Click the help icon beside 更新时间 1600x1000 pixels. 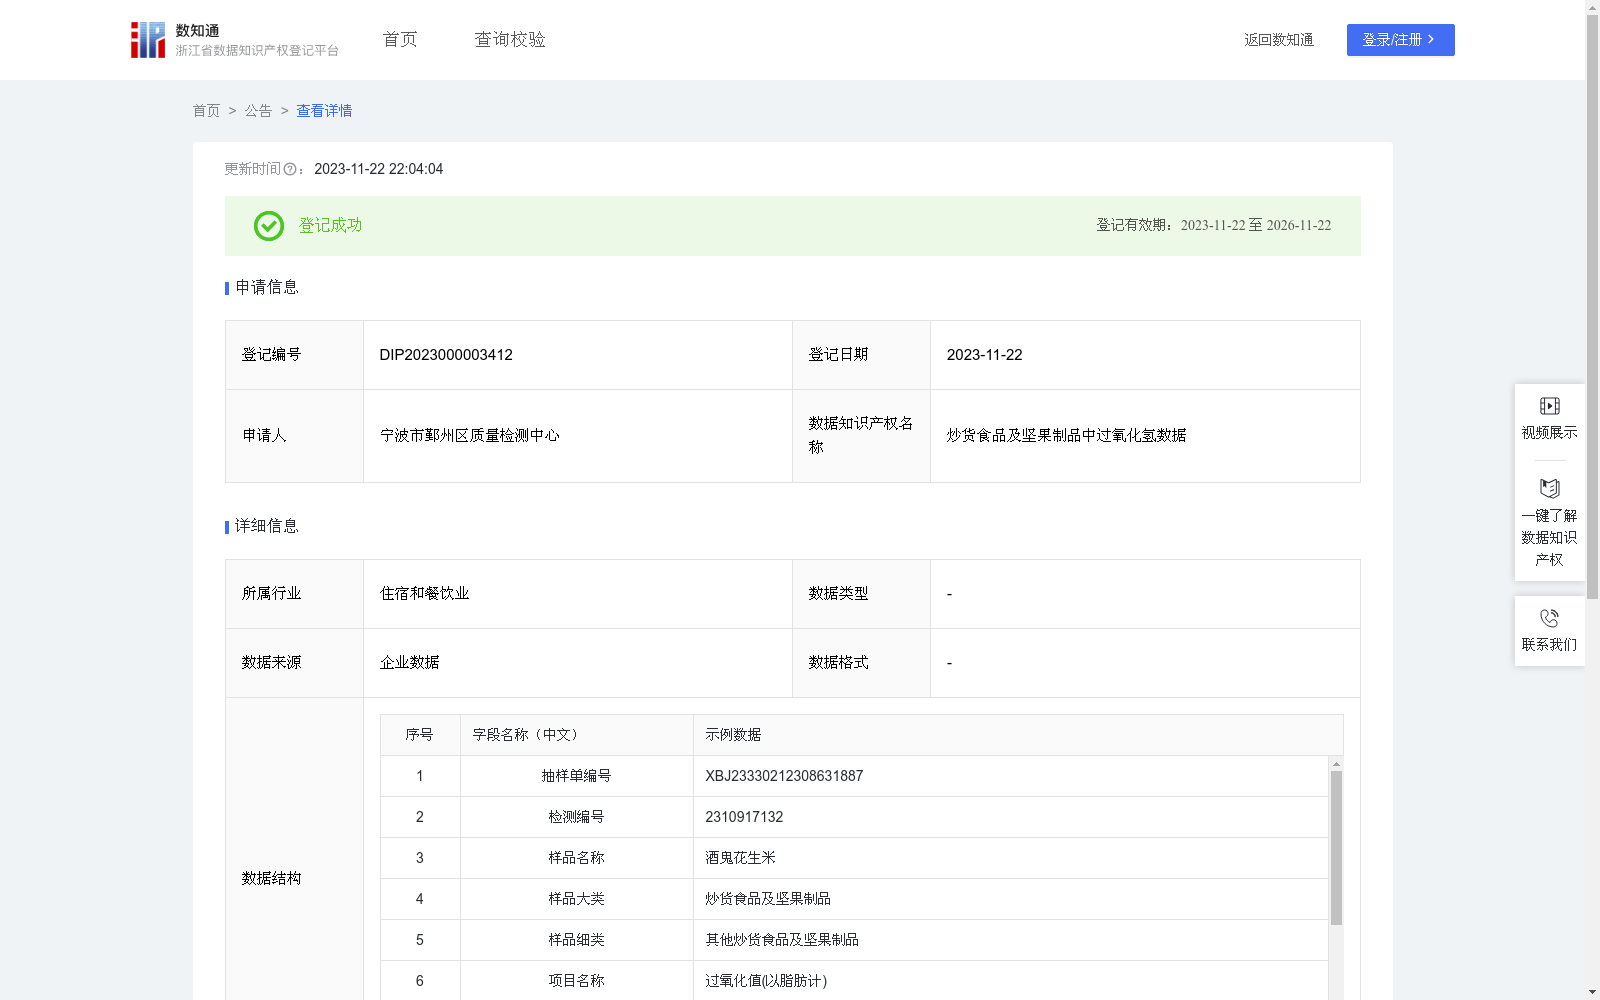tap(290, 170)
